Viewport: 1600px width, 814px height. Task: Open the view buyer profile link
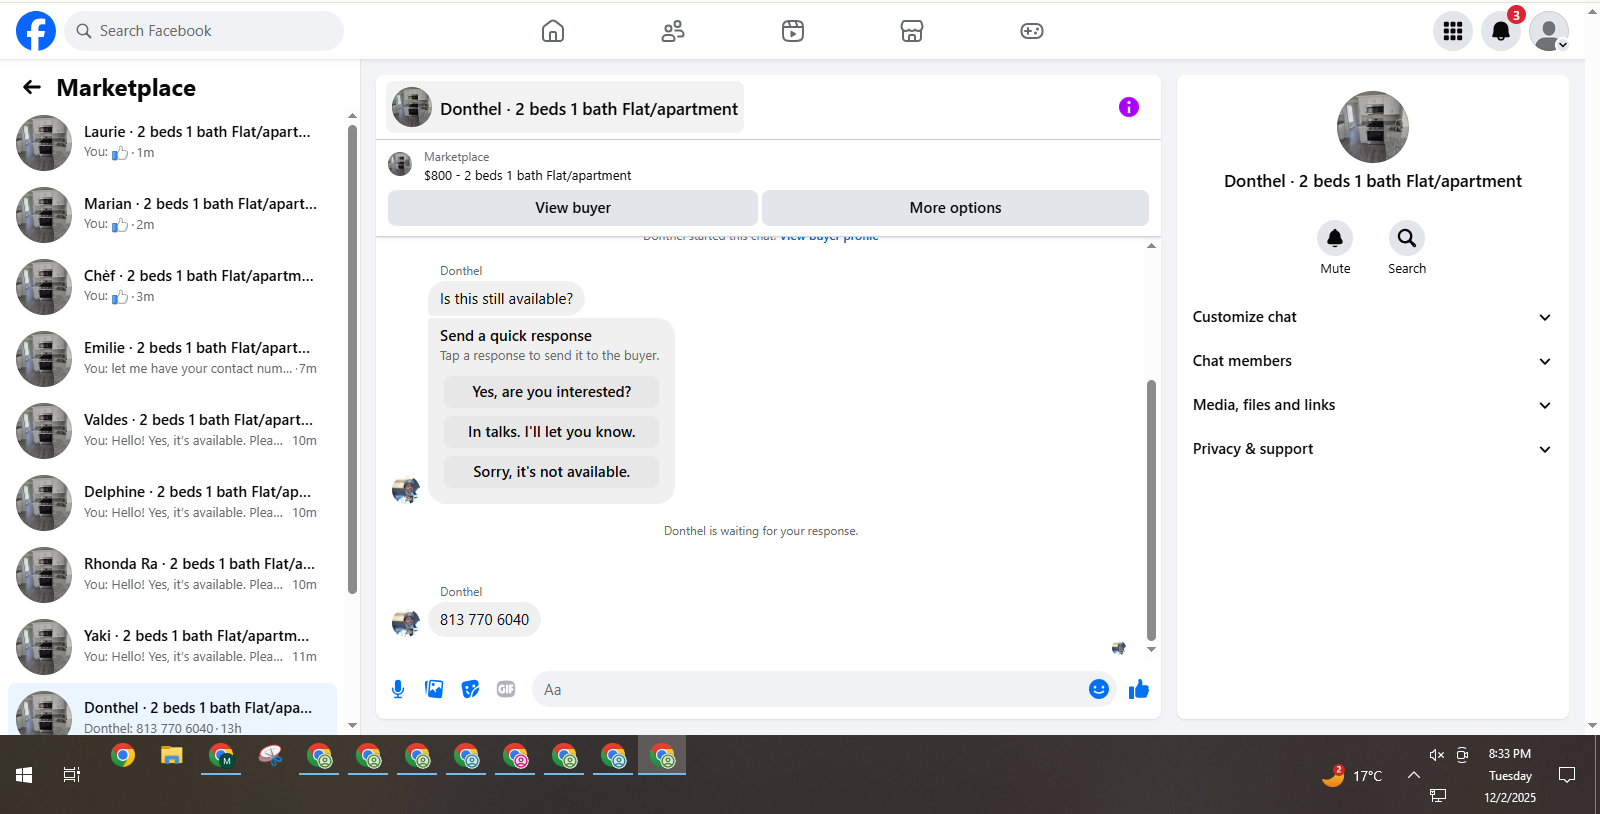point(829,238)
